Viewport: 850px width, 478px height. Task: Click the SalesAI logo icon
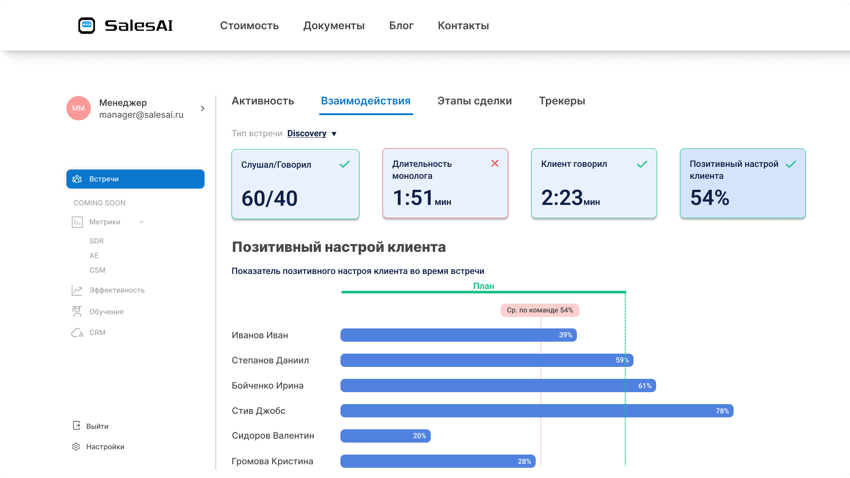[87, 26]
